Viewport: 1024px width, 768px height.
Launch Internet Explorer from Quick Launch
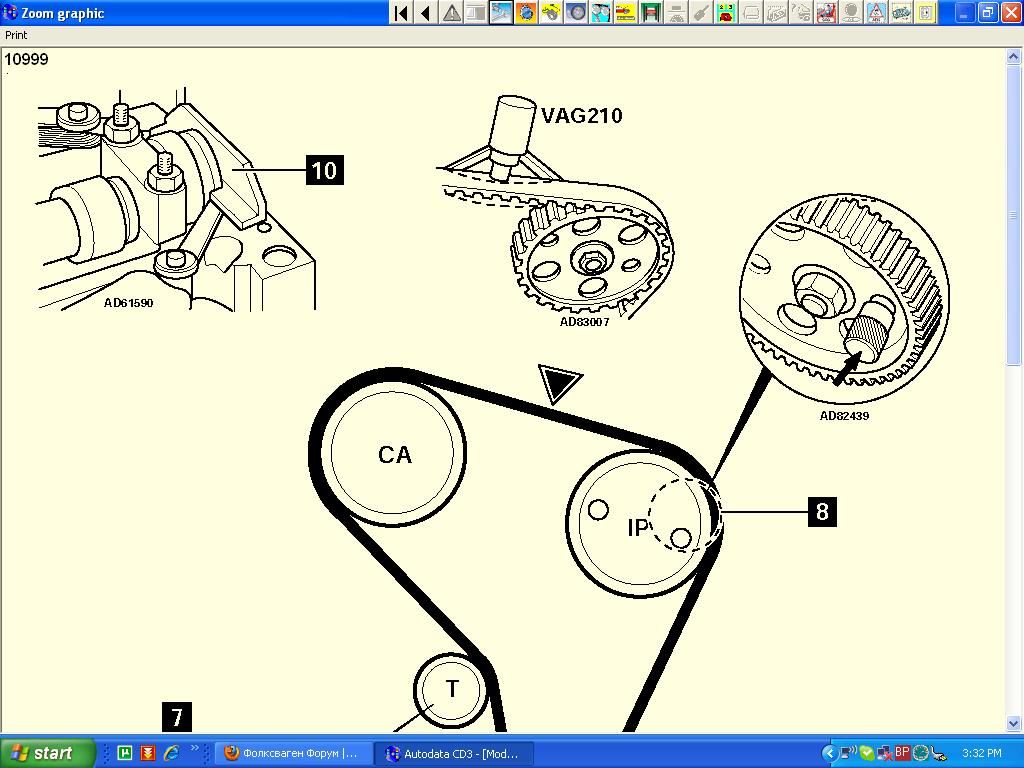(171, 753)
